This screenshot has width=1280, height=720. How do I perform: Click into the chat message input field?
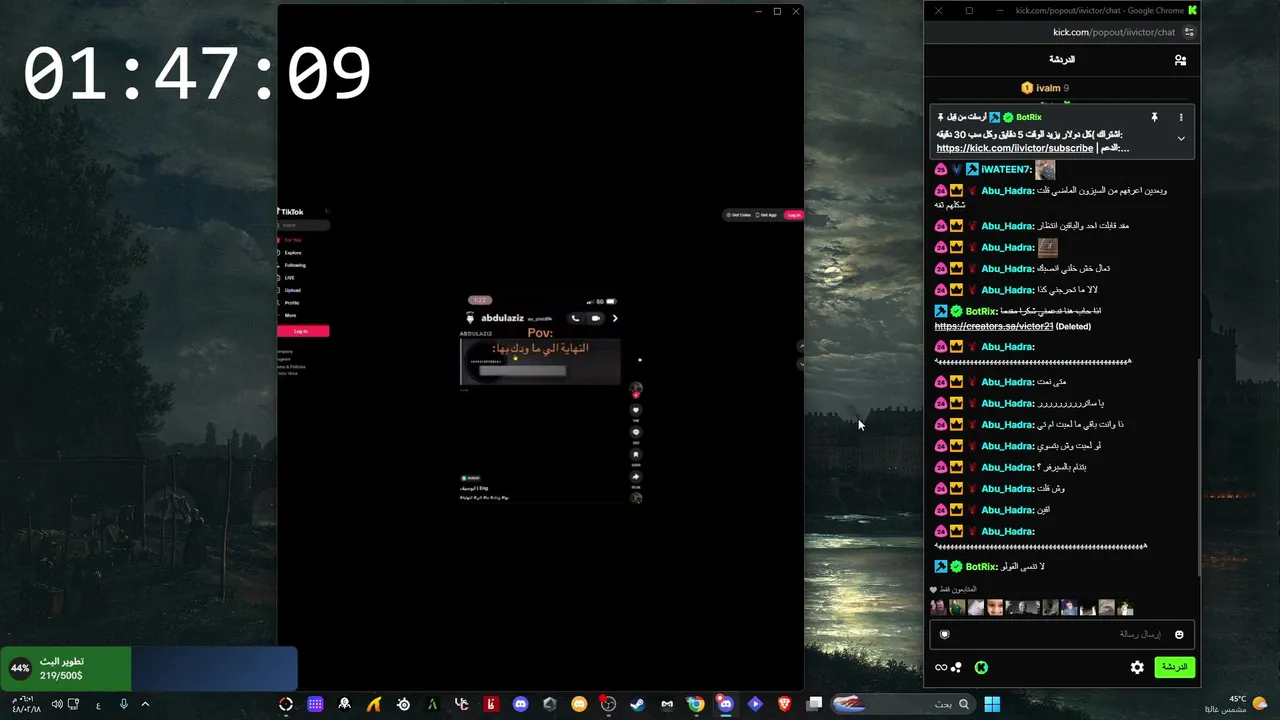coord(1062,634)
